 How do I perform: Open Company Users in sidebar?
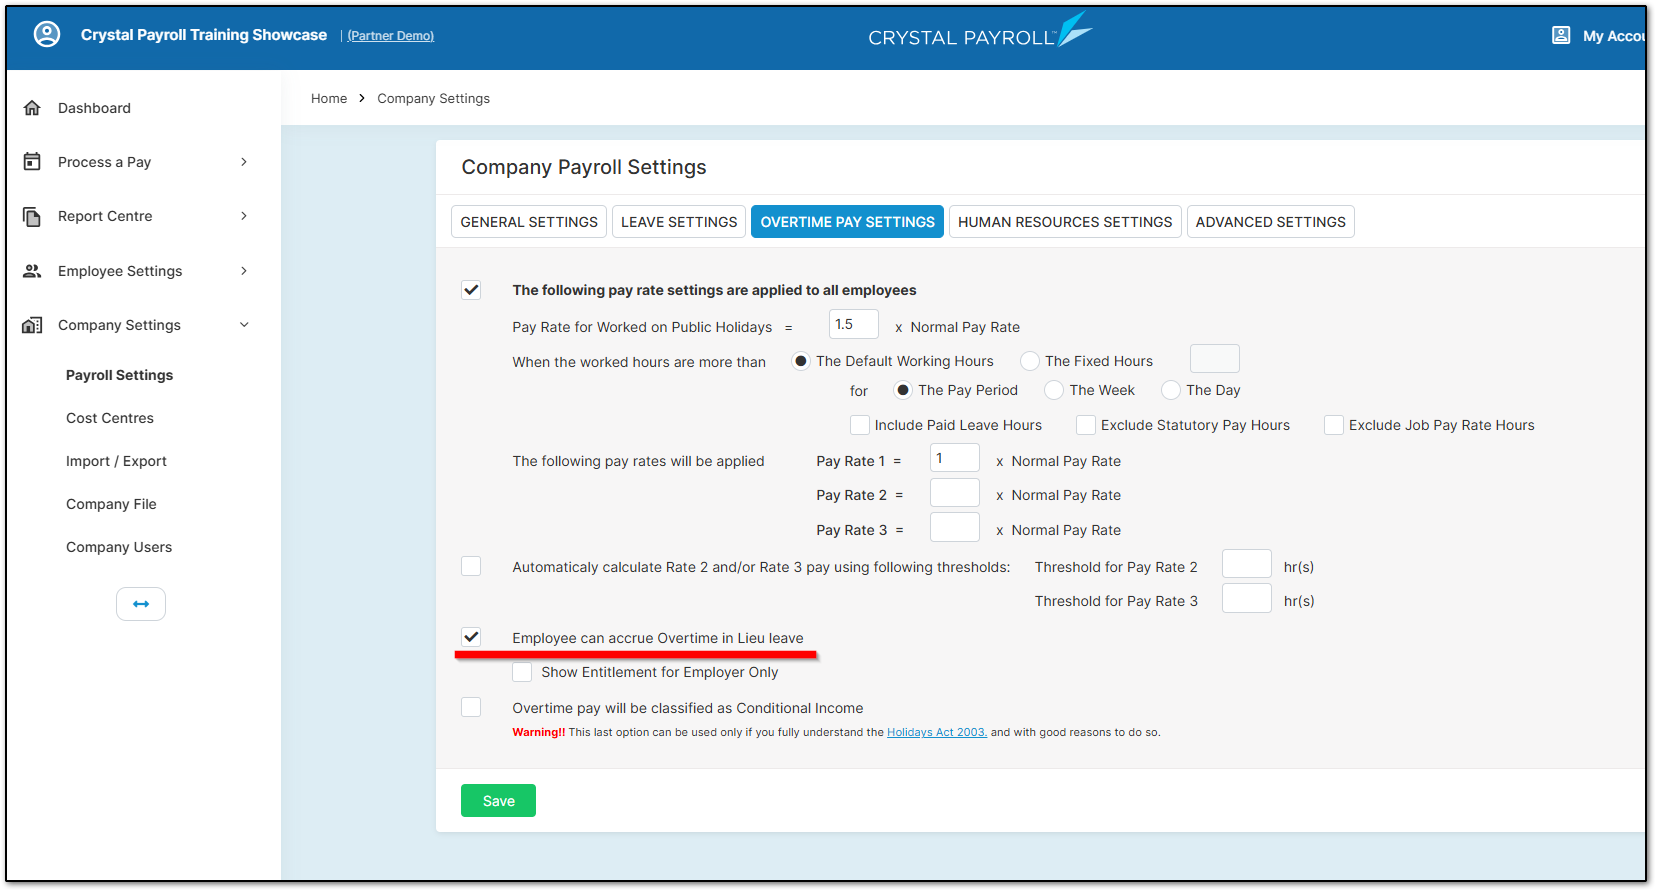(119, 547)
